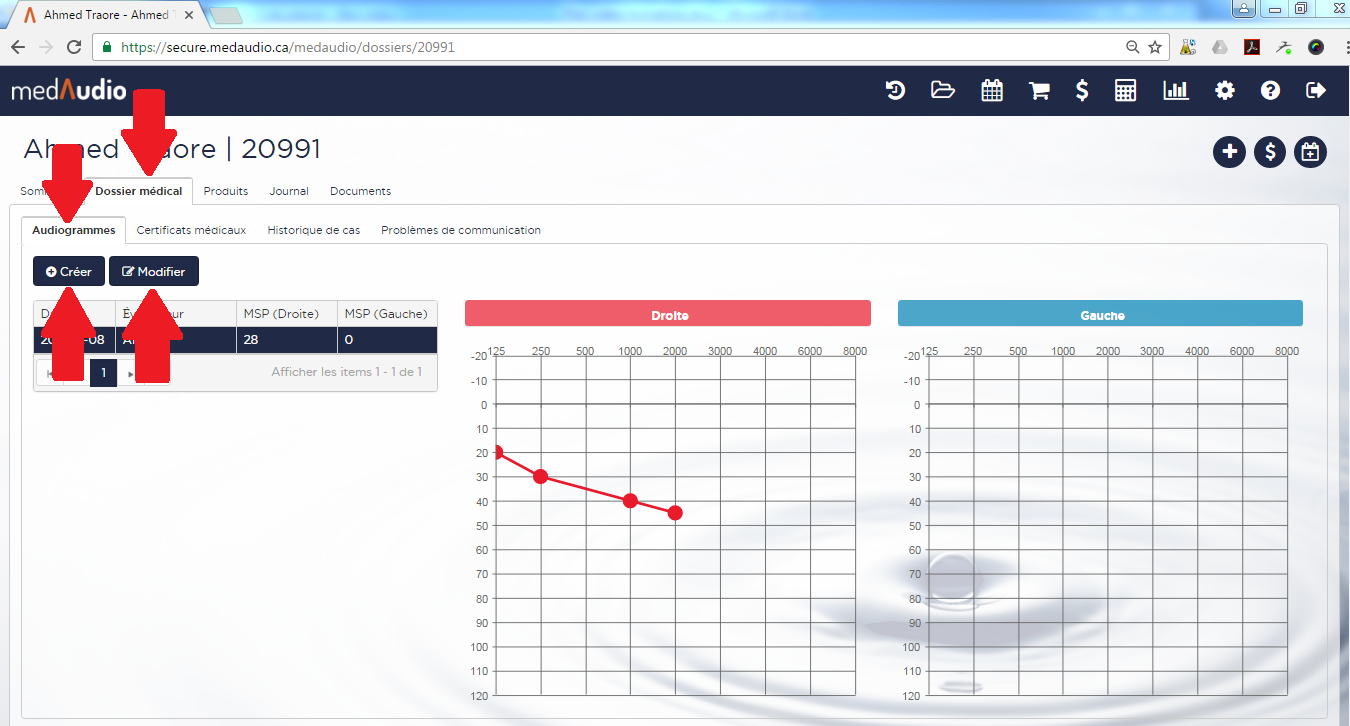Open the Historique de cas sub-tab

click(313, 230)
